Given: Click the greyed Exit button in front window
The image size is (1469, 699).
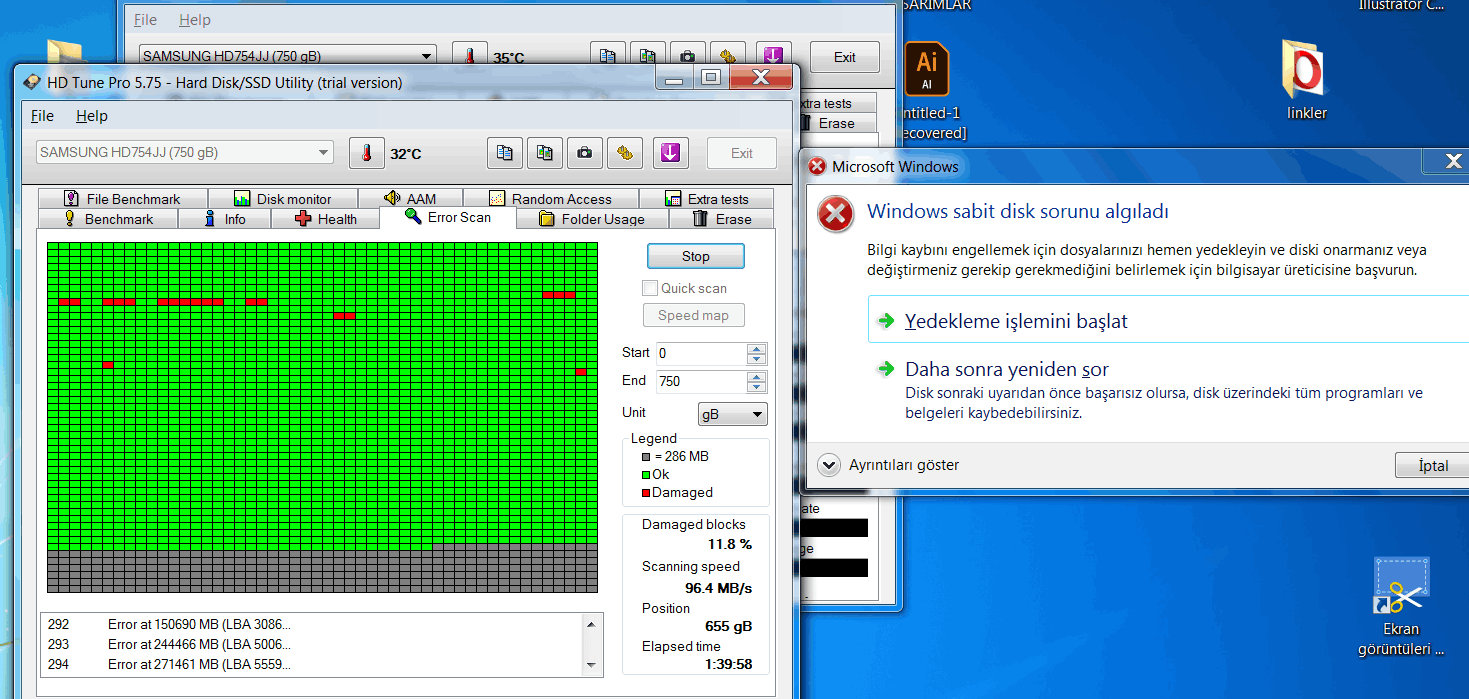Looking at the screenshot, I should 742,153.
